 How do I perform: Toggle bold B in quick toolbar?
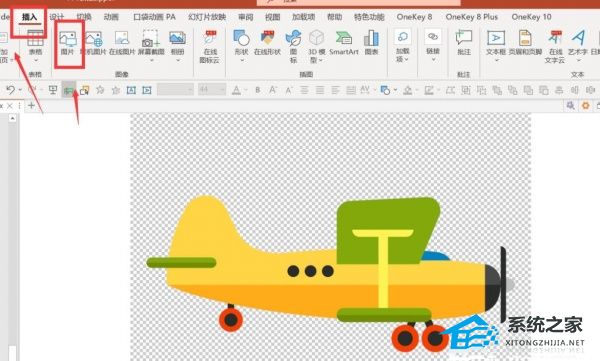click(x=258, y=90)
